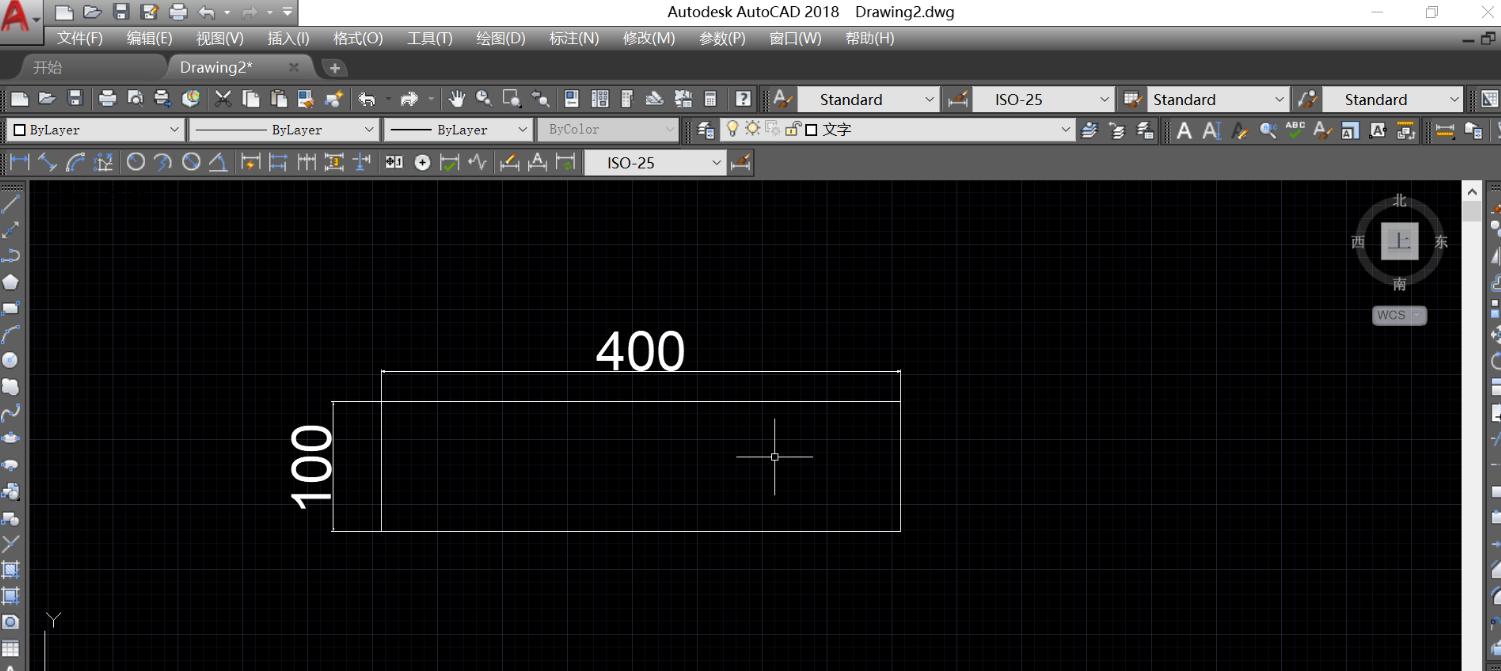This screenshot has height=671, width=1501.
Task: Open the 视图(V) menu
Action: click(220, 38)
